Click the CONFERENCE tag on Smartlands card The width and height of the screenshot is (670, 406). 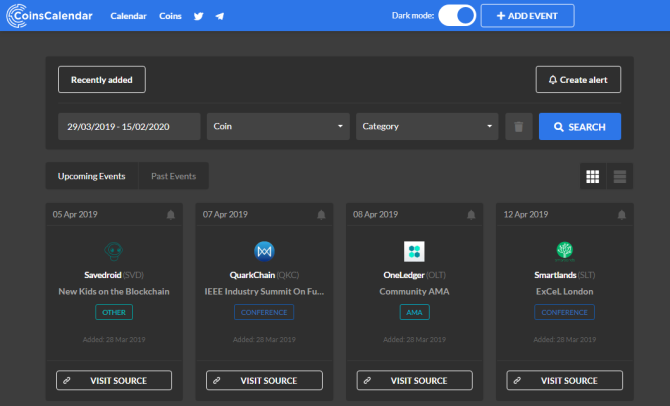coord(564,312)
